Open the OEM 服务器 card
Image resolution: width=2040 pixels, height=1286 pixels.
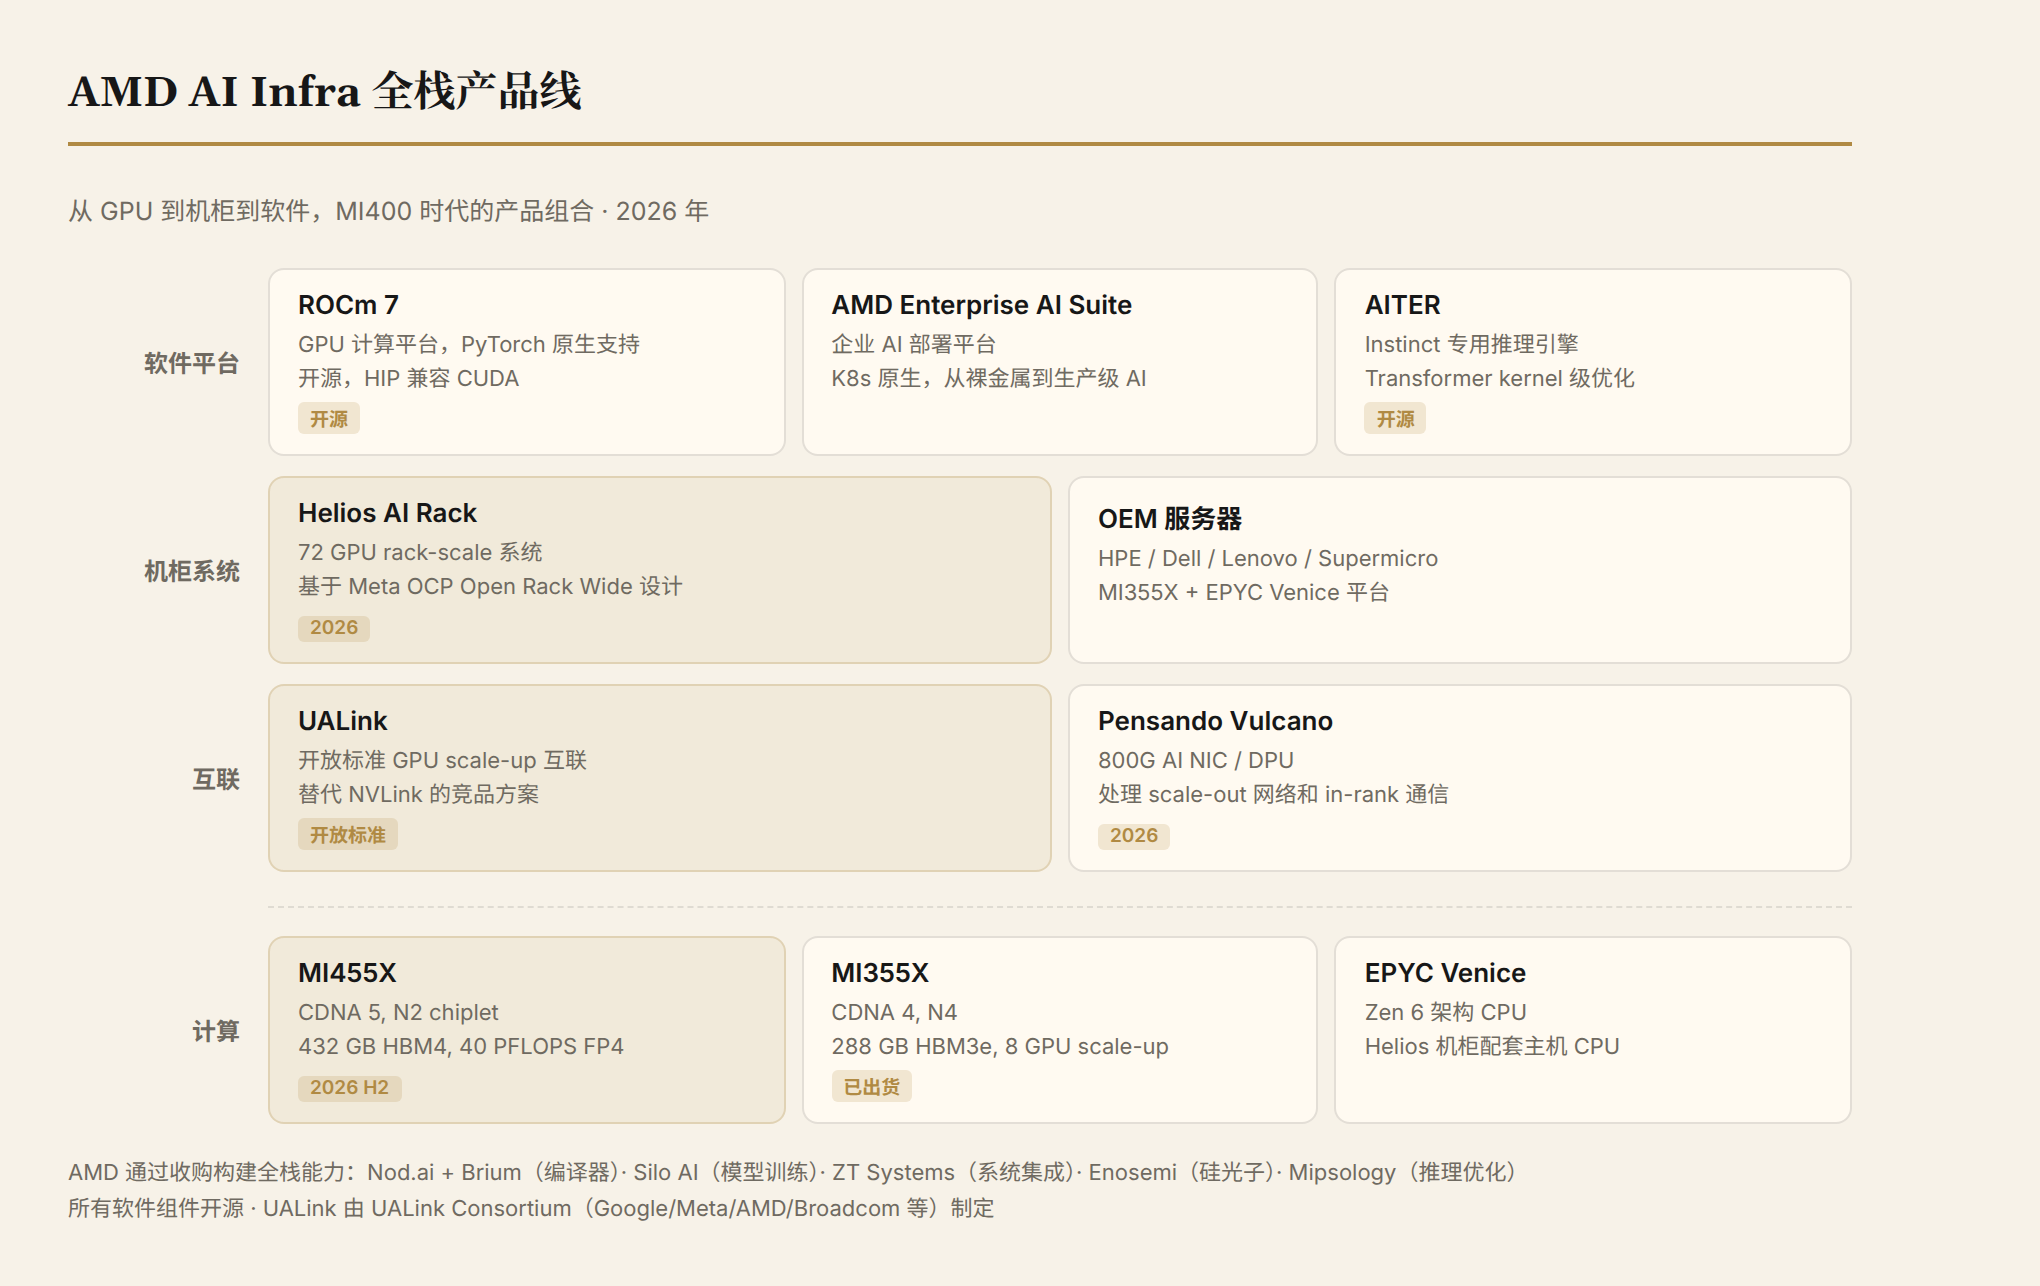[1459, 570]
